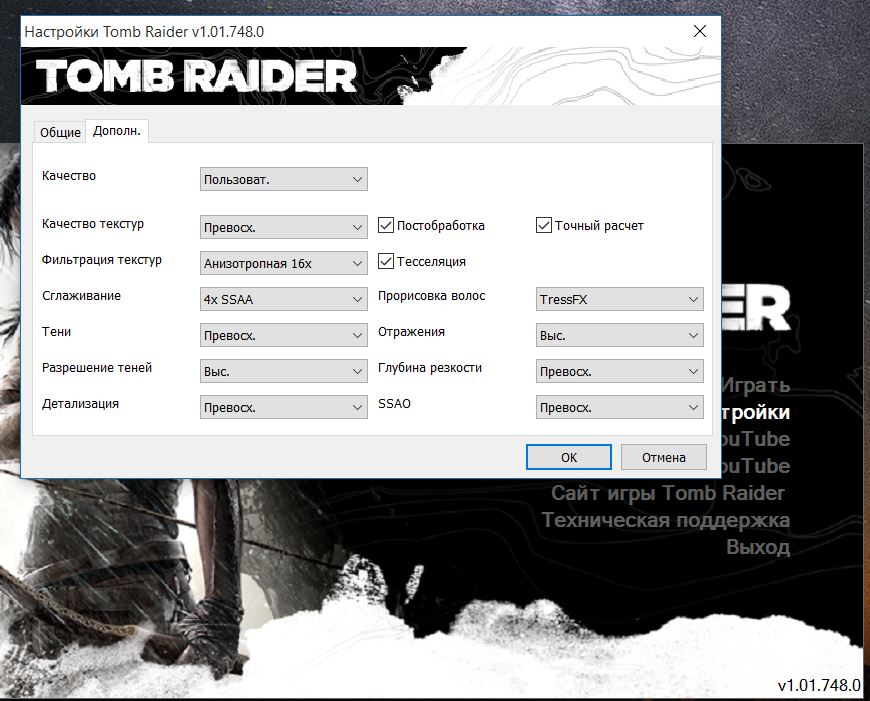870x701 pixels.
Task: Uncheck the Тесселяция checkbox
Action: pos(386,261)
